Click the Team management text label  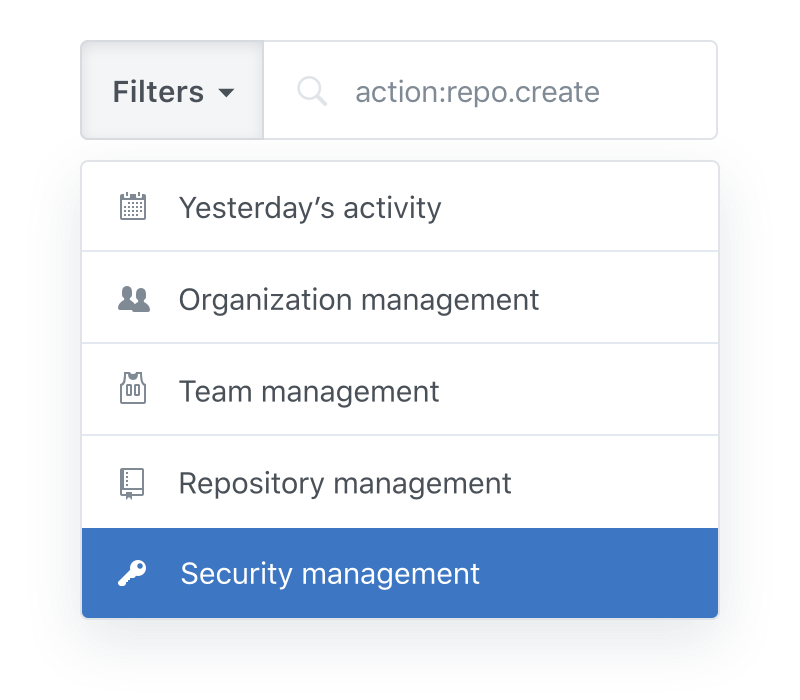(309, 392)
